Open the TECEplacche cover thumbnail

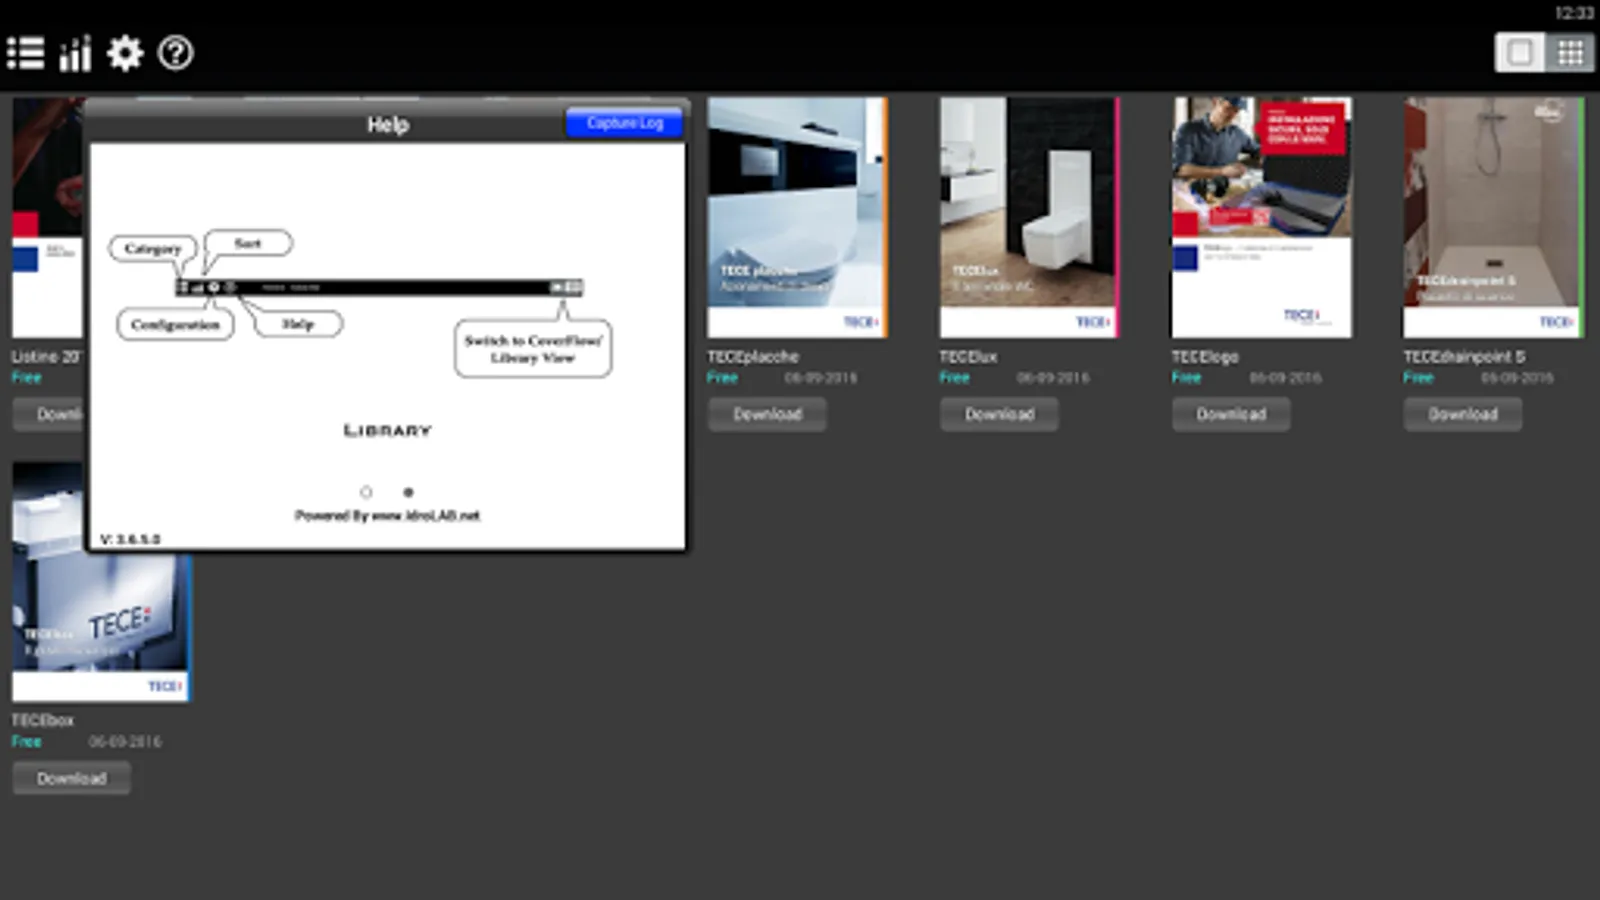click(797, 217)
